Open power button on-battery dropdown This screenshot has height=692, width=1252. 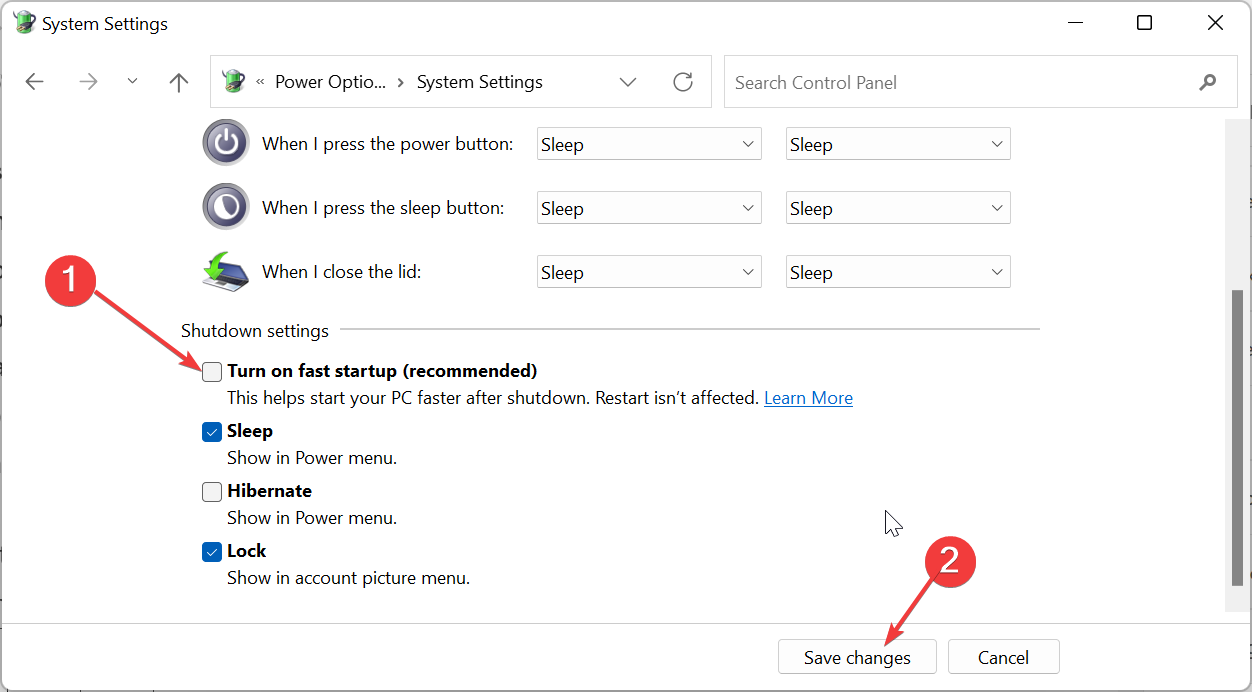(x=649, y=144)
